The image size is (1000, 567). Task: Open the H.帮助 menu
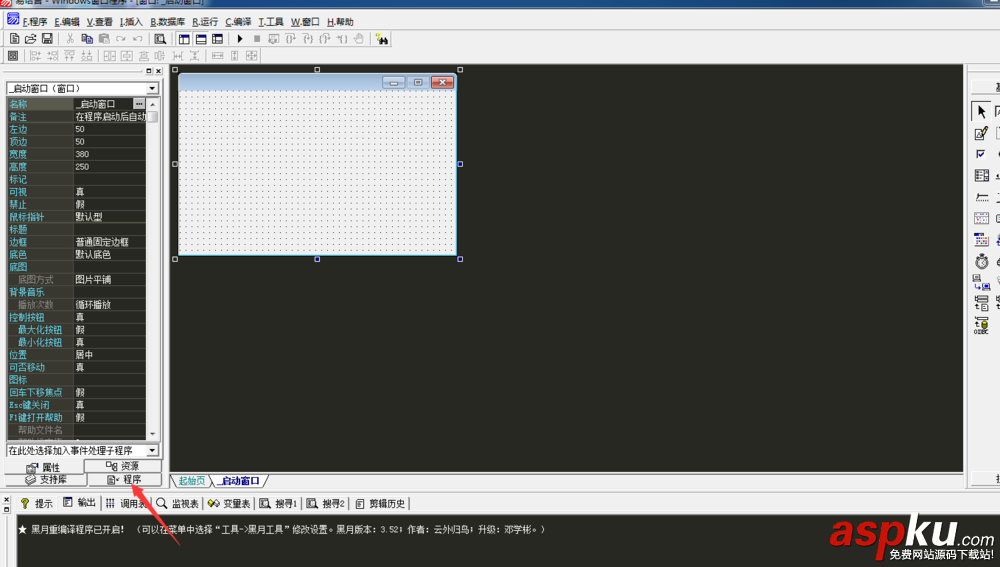tap(340, 22)
